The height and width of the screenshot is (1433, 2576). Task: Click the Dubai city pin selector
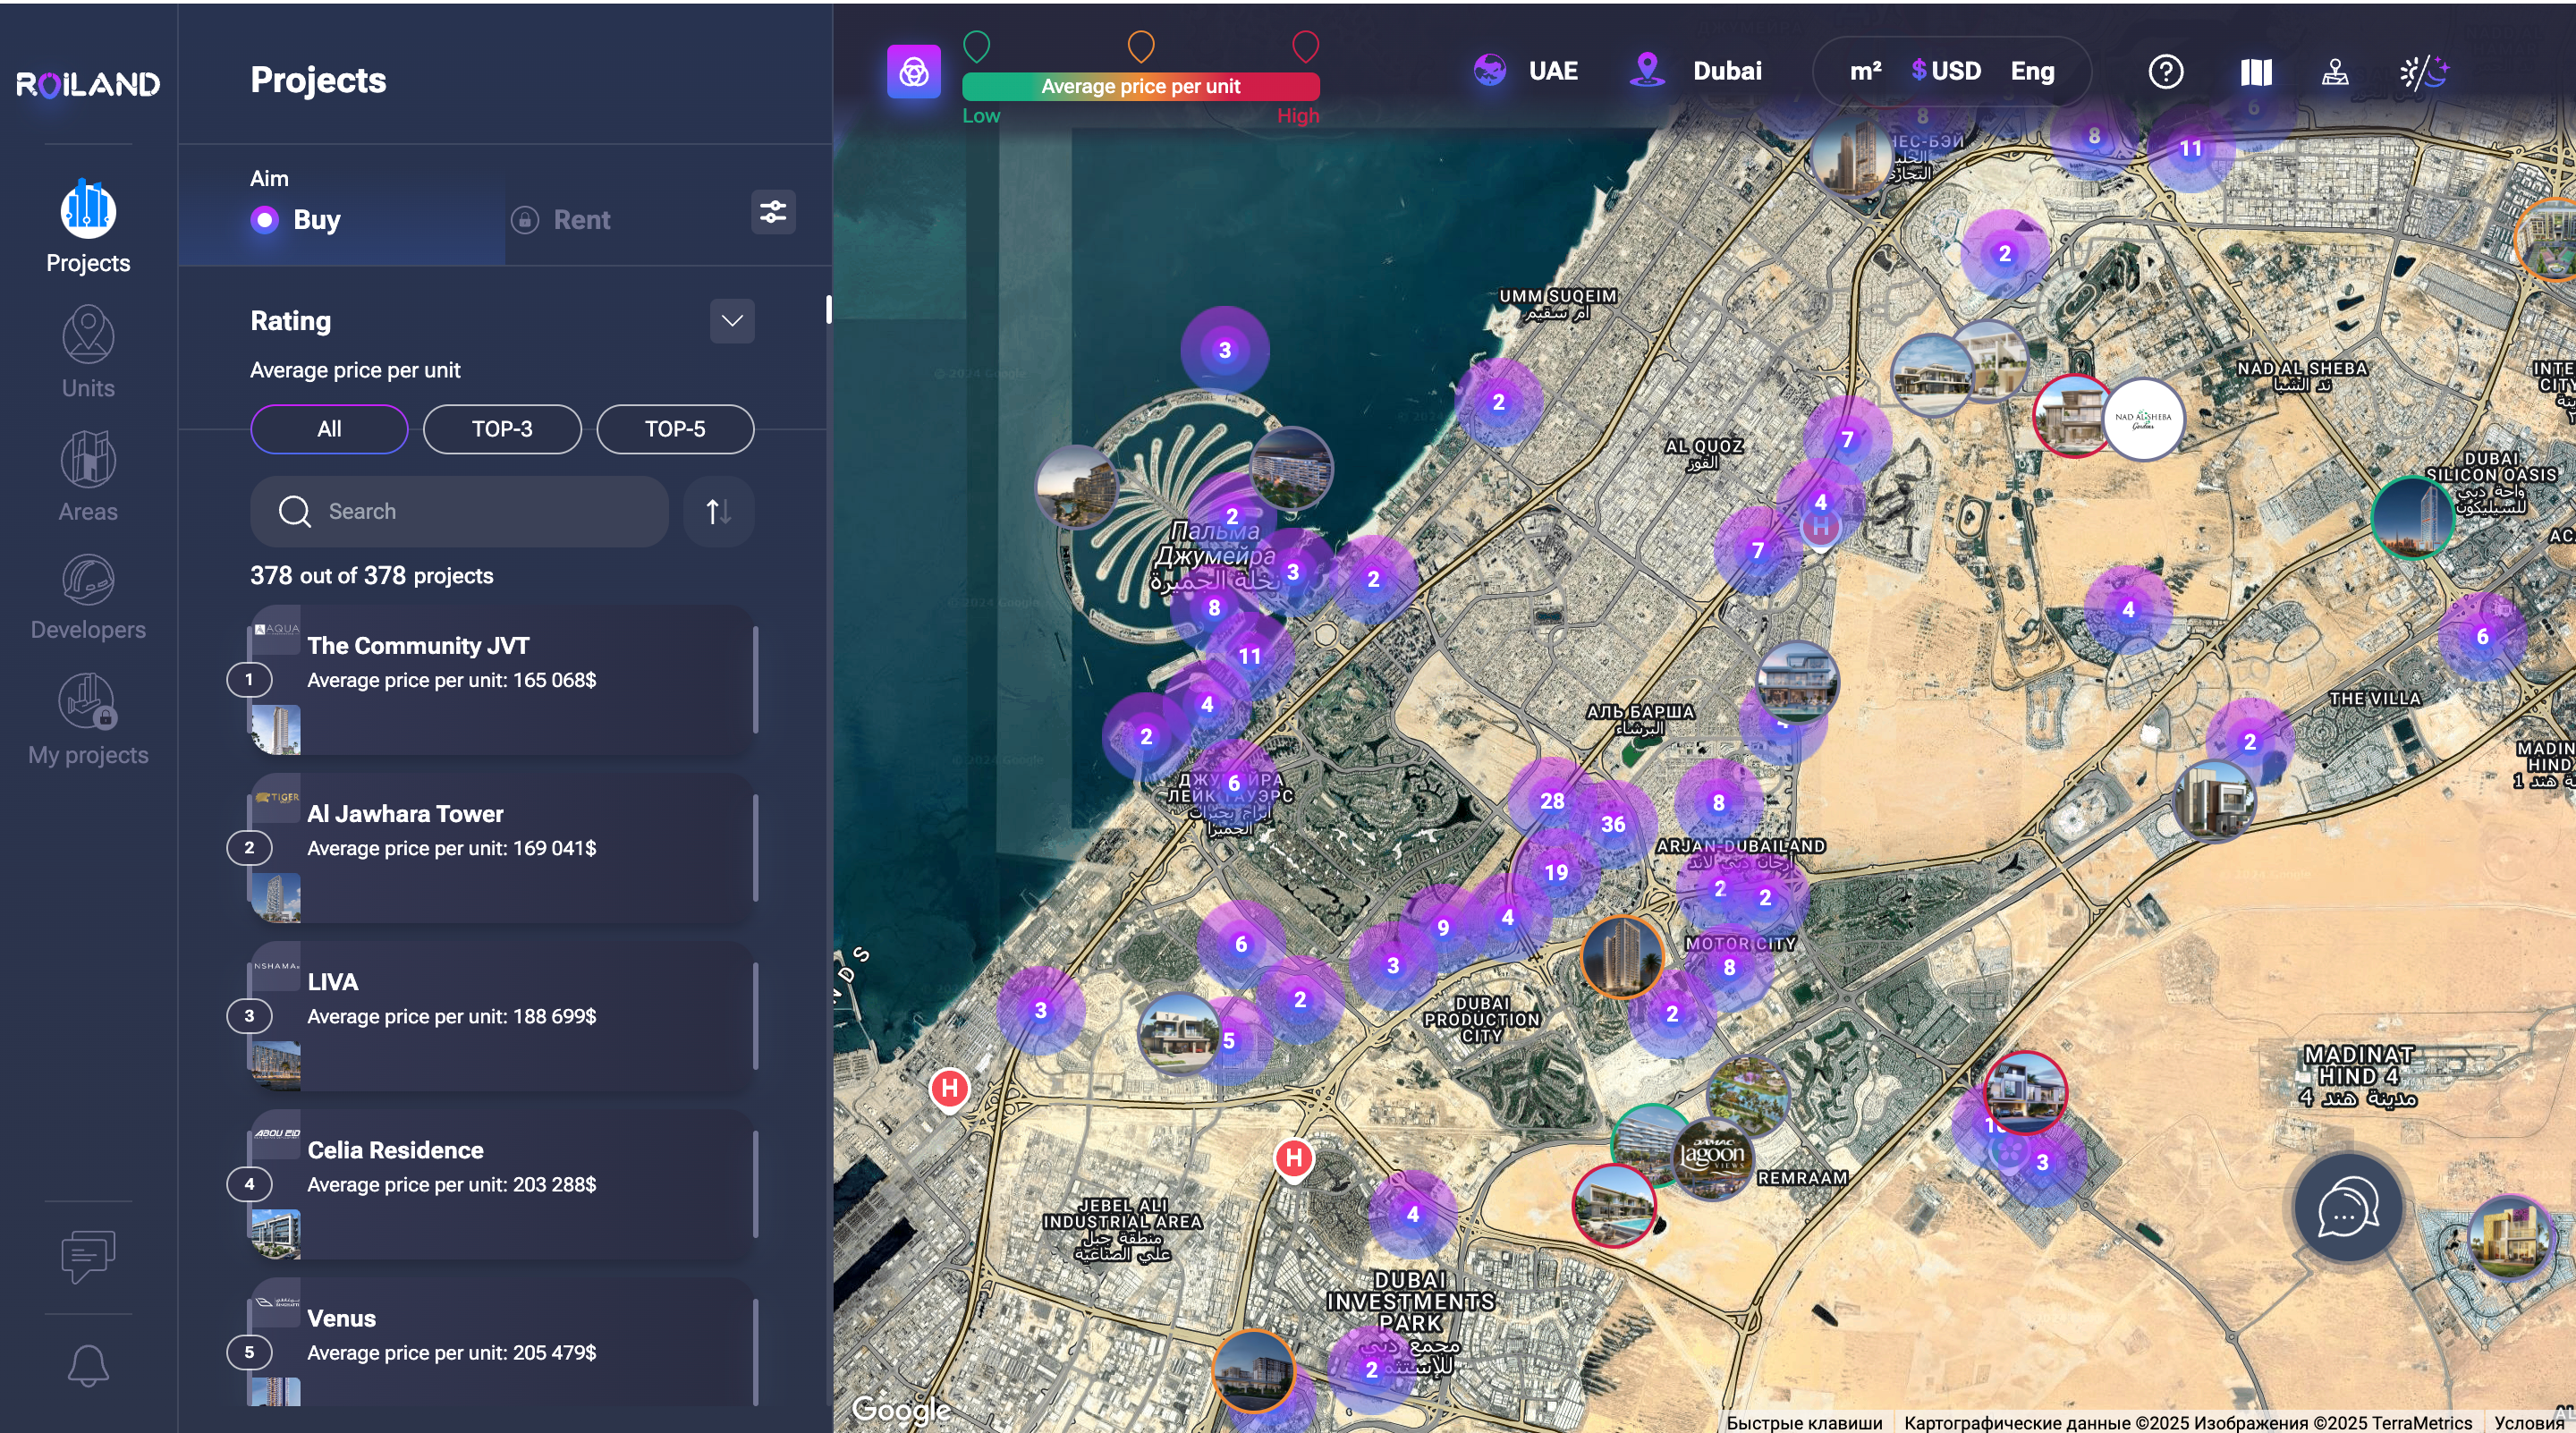[x=1695, y=71]
